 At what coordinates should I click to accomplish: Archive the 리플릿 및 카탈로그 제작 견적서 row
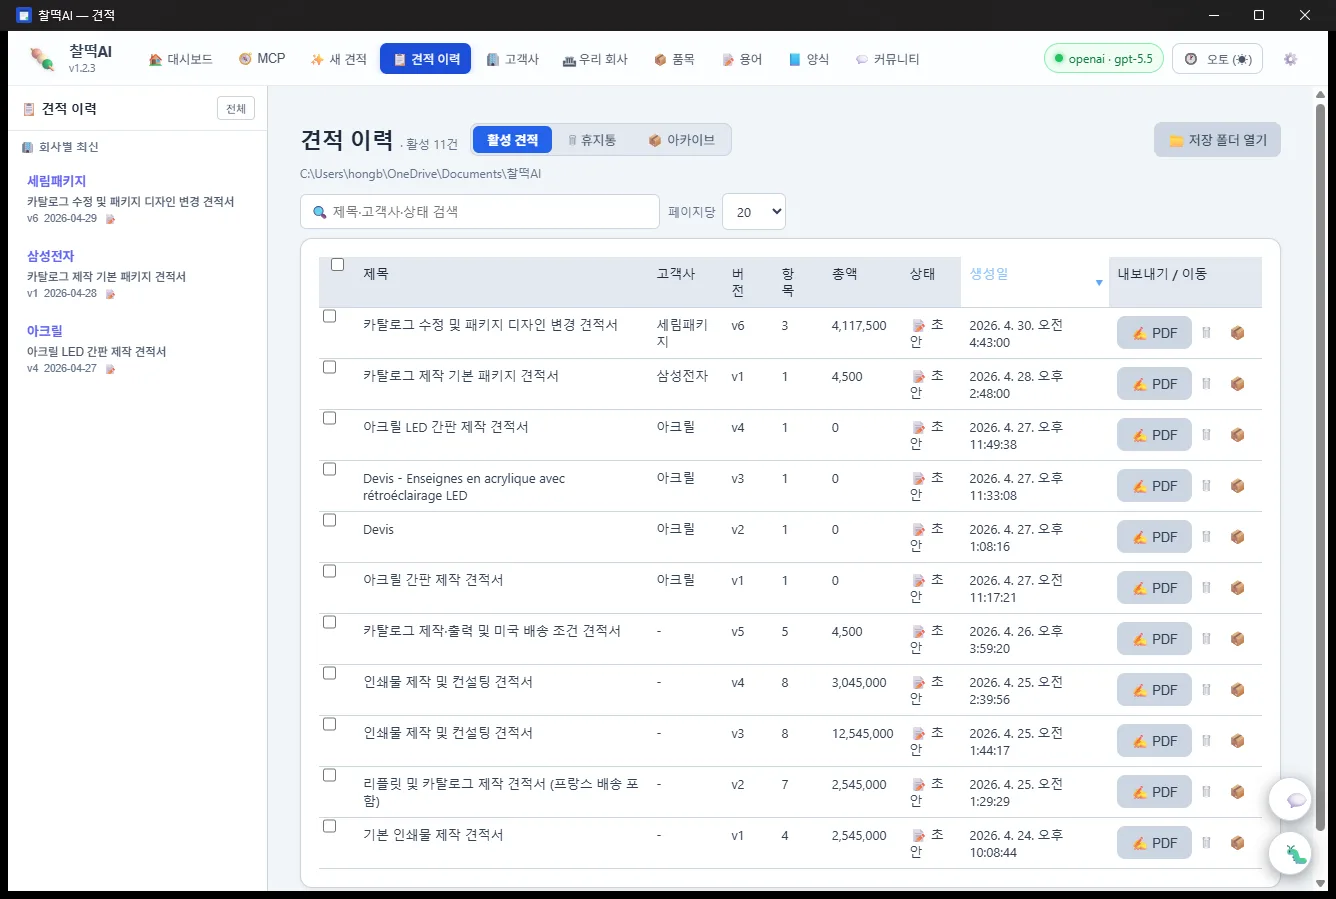point(1237,792)
